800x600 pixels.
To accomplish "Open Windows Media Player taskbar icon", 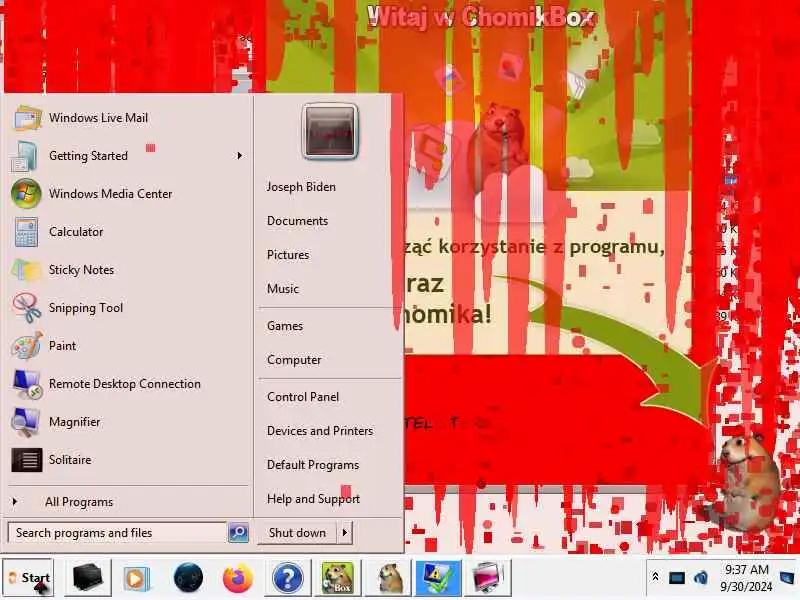I will [136, 579].
